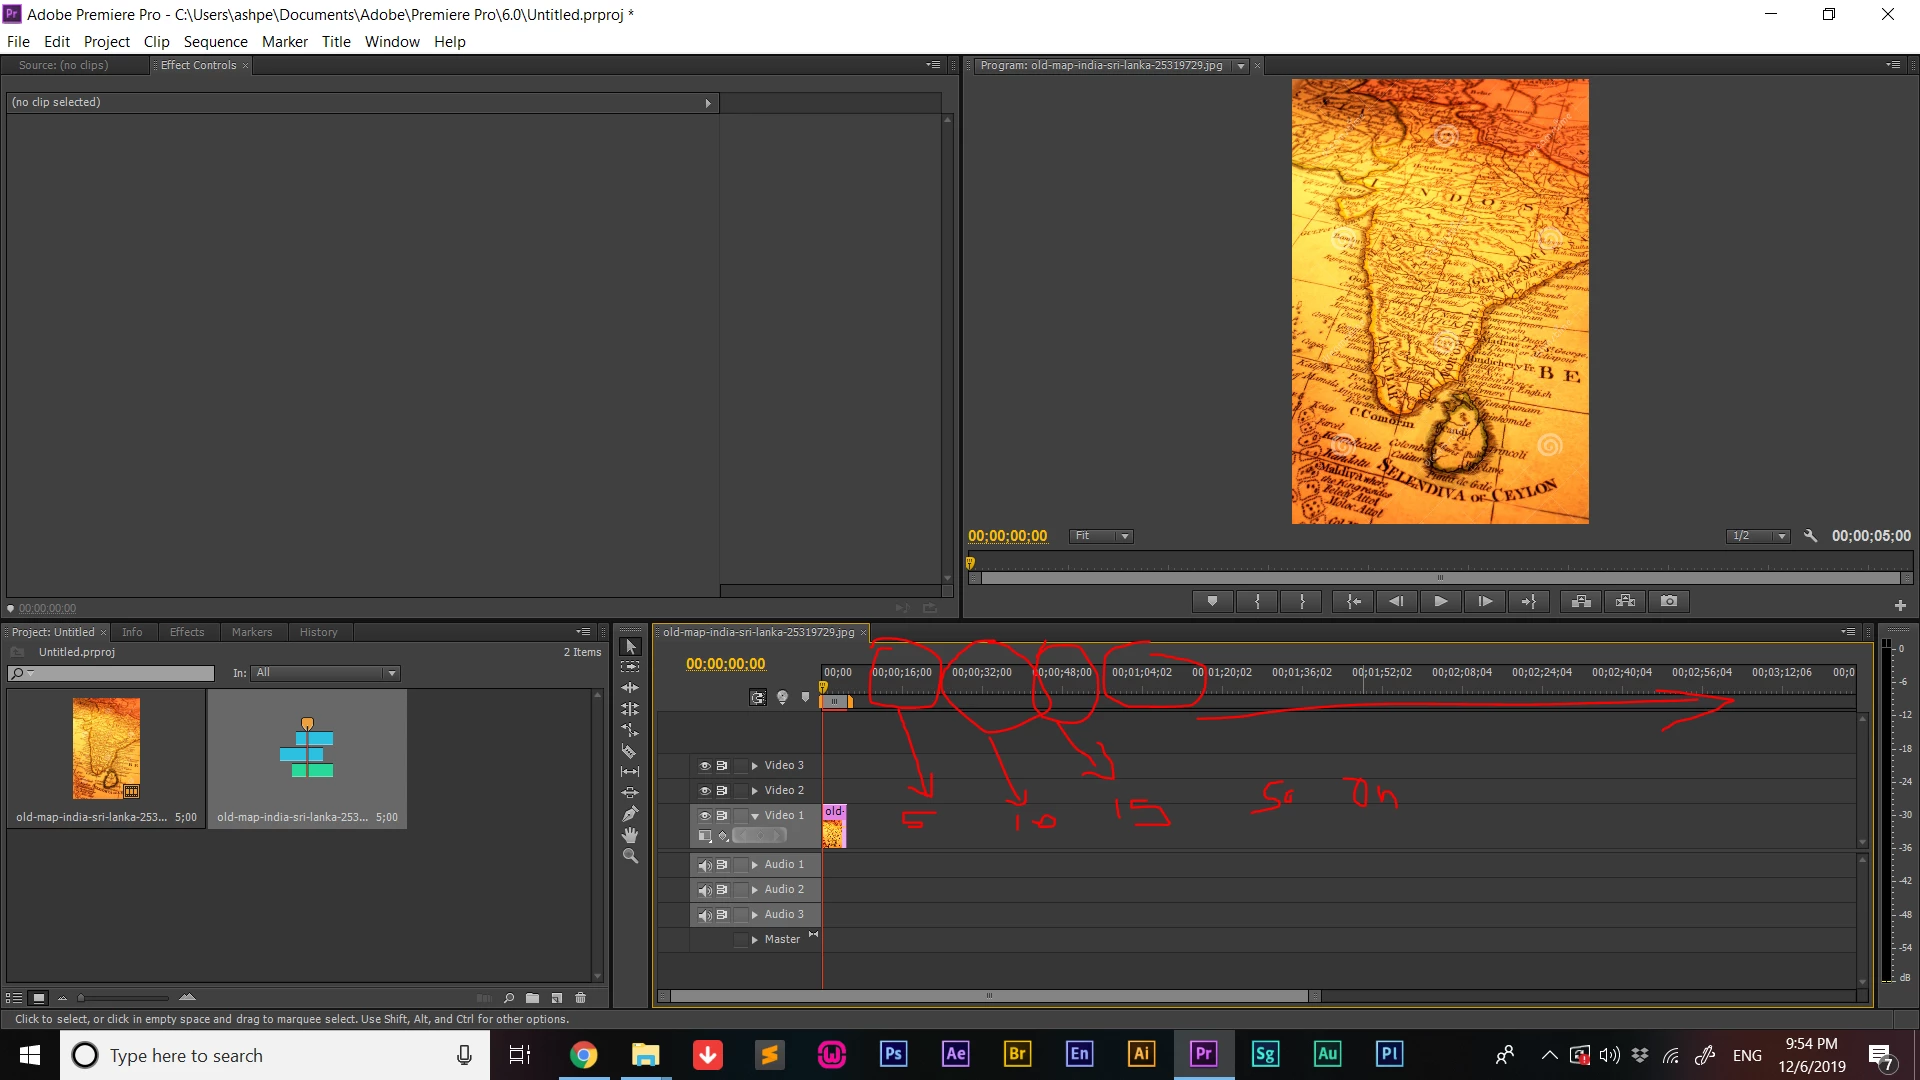Switch to the Effects tab
The width and height of the screenshot is (1920, 1080).
(x=186, y=632)
